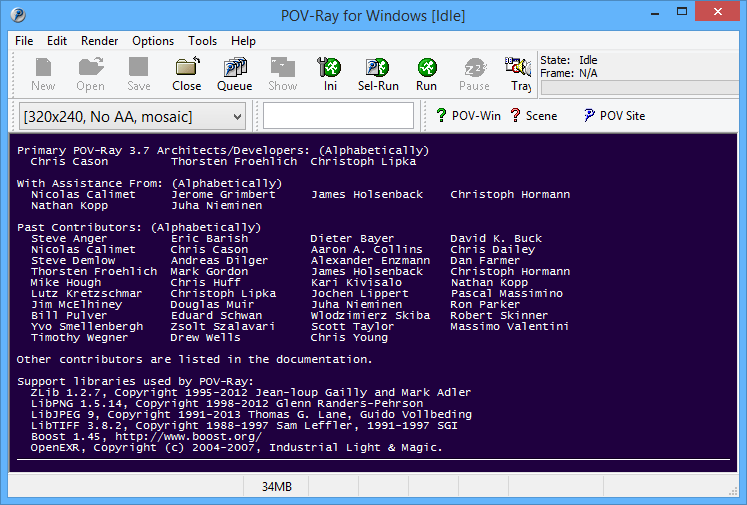
Task: Click the 34MB memory status bar entry
Action: tap(276, 486)
